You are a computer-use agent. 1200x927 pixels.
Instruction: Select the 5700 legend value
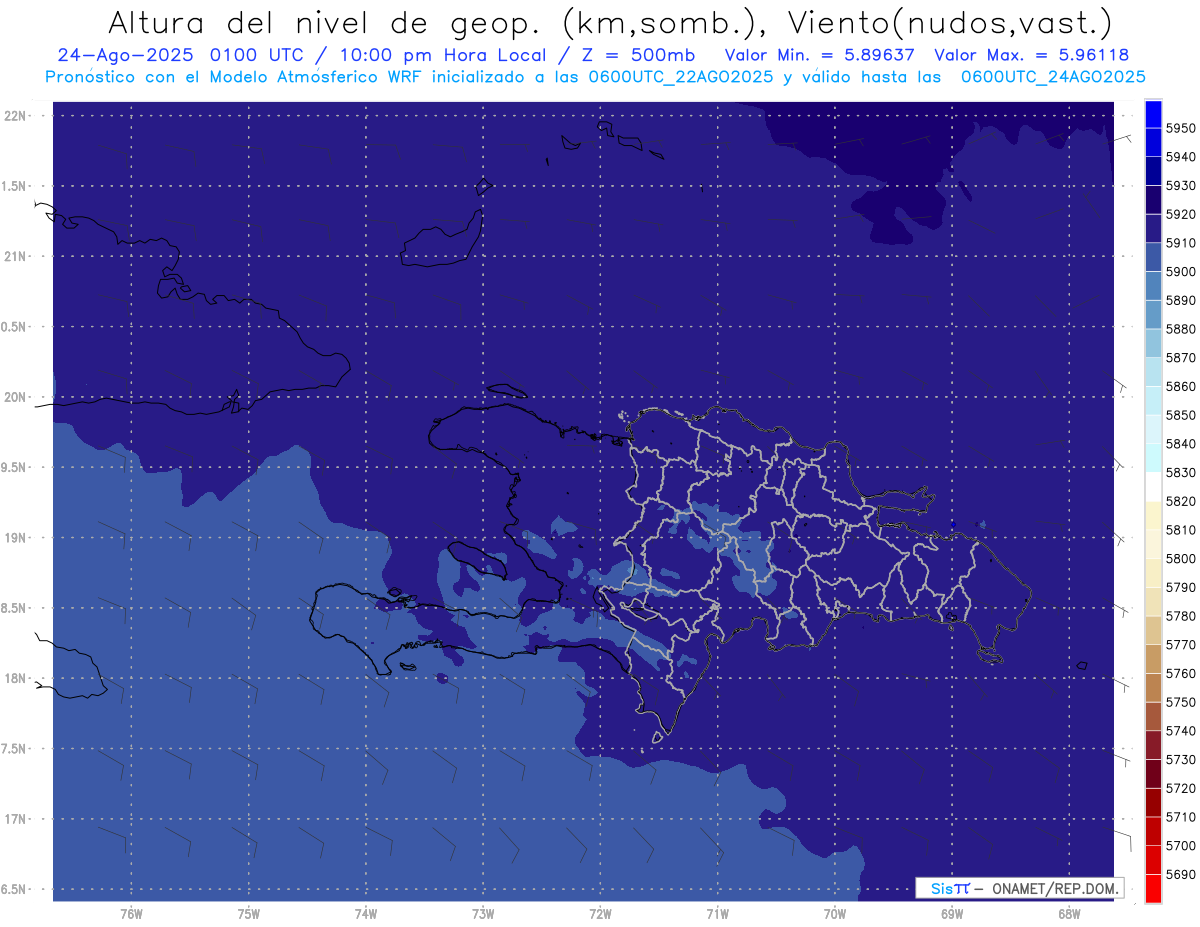click(x=1180, y=845)
